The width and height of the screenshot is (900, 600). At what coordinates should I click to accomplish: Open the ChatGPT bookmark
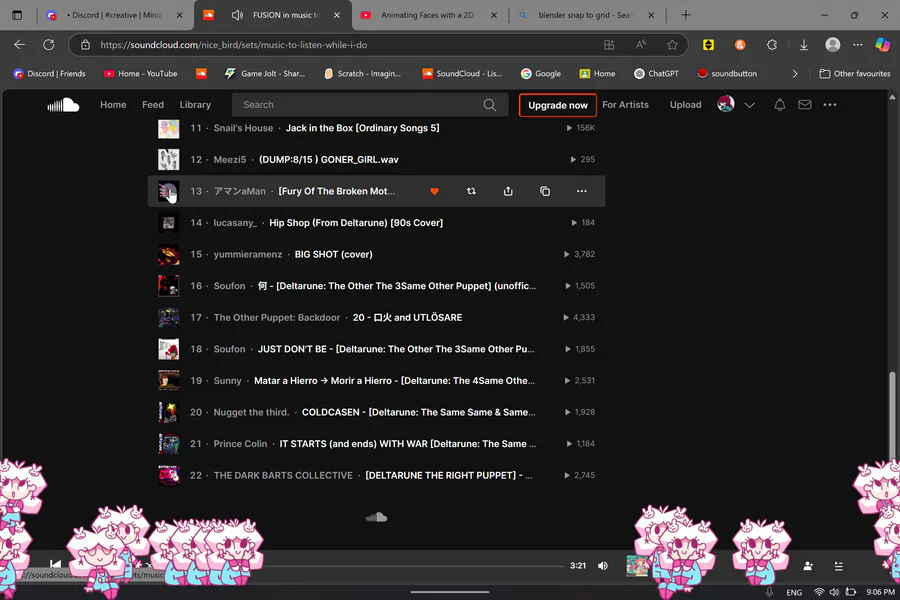click(656, 73)
